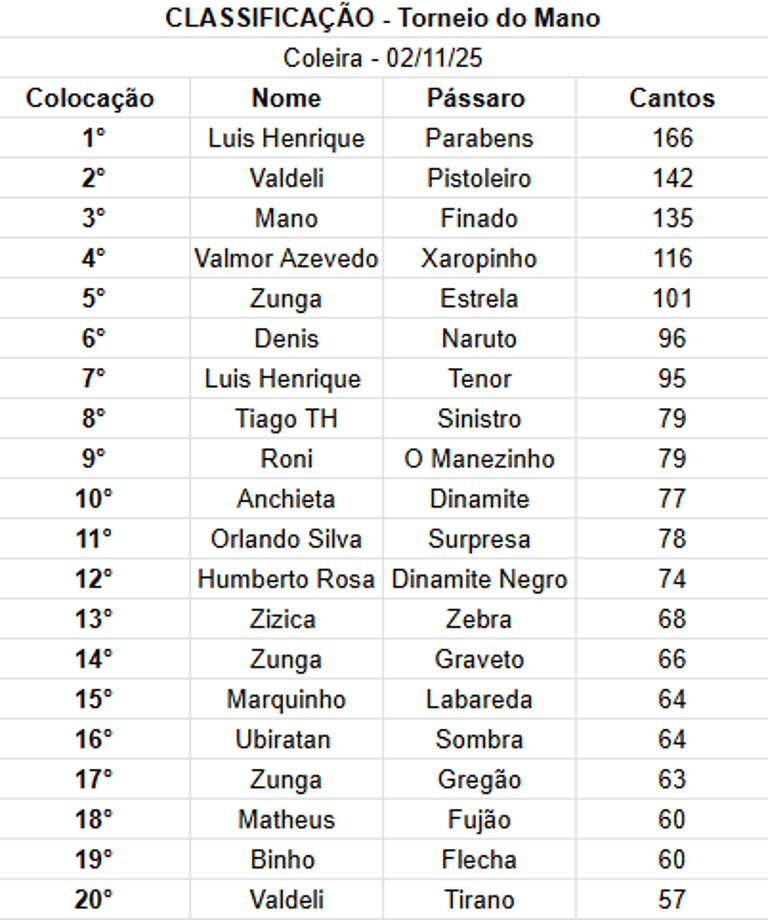This screenshot has width=768, height=920.
Task: Select the Tirano bird cell
Action: pos(479,899)
